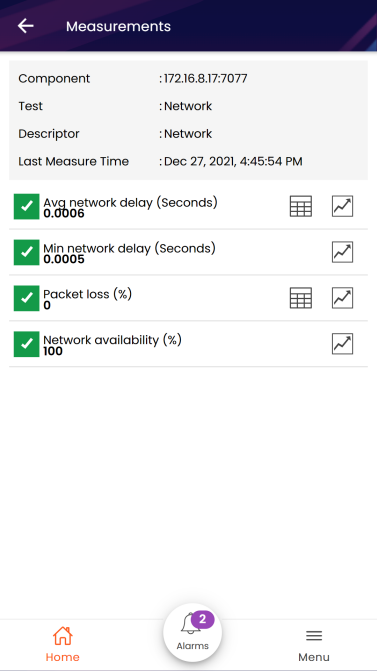This screenshot has width=377, height=671.
Task: Show trend graph for Min network delay
Action: point(342,252)
